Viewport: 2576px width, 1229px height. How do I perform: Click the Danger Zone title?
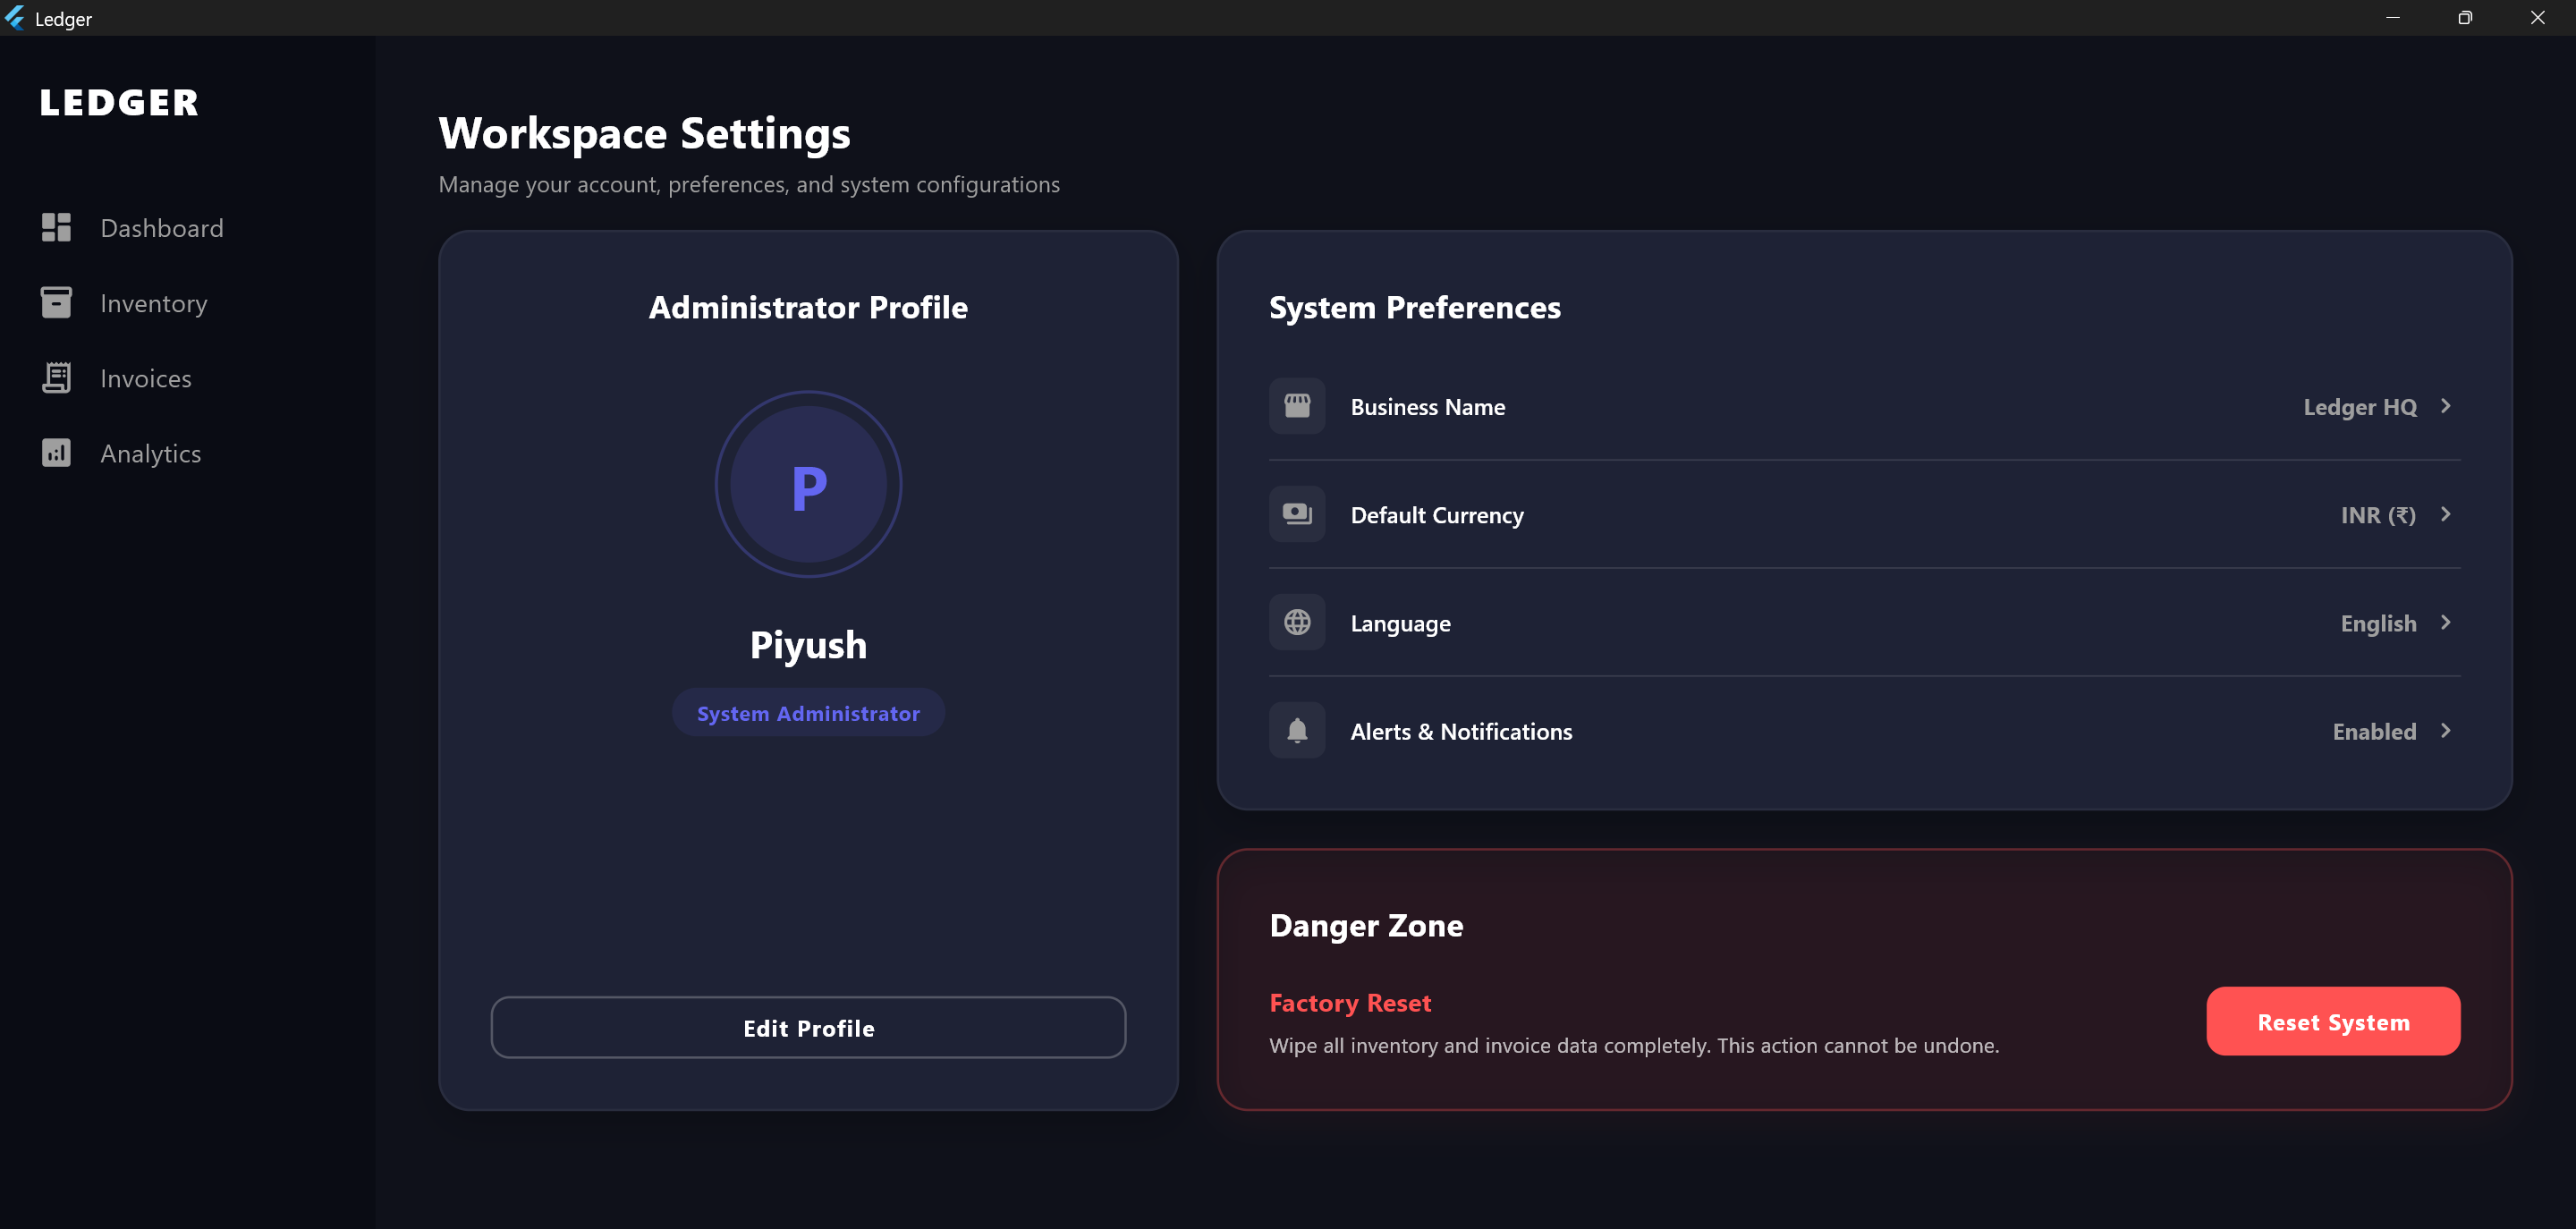pyautogui.click(x=1366, y=925)
